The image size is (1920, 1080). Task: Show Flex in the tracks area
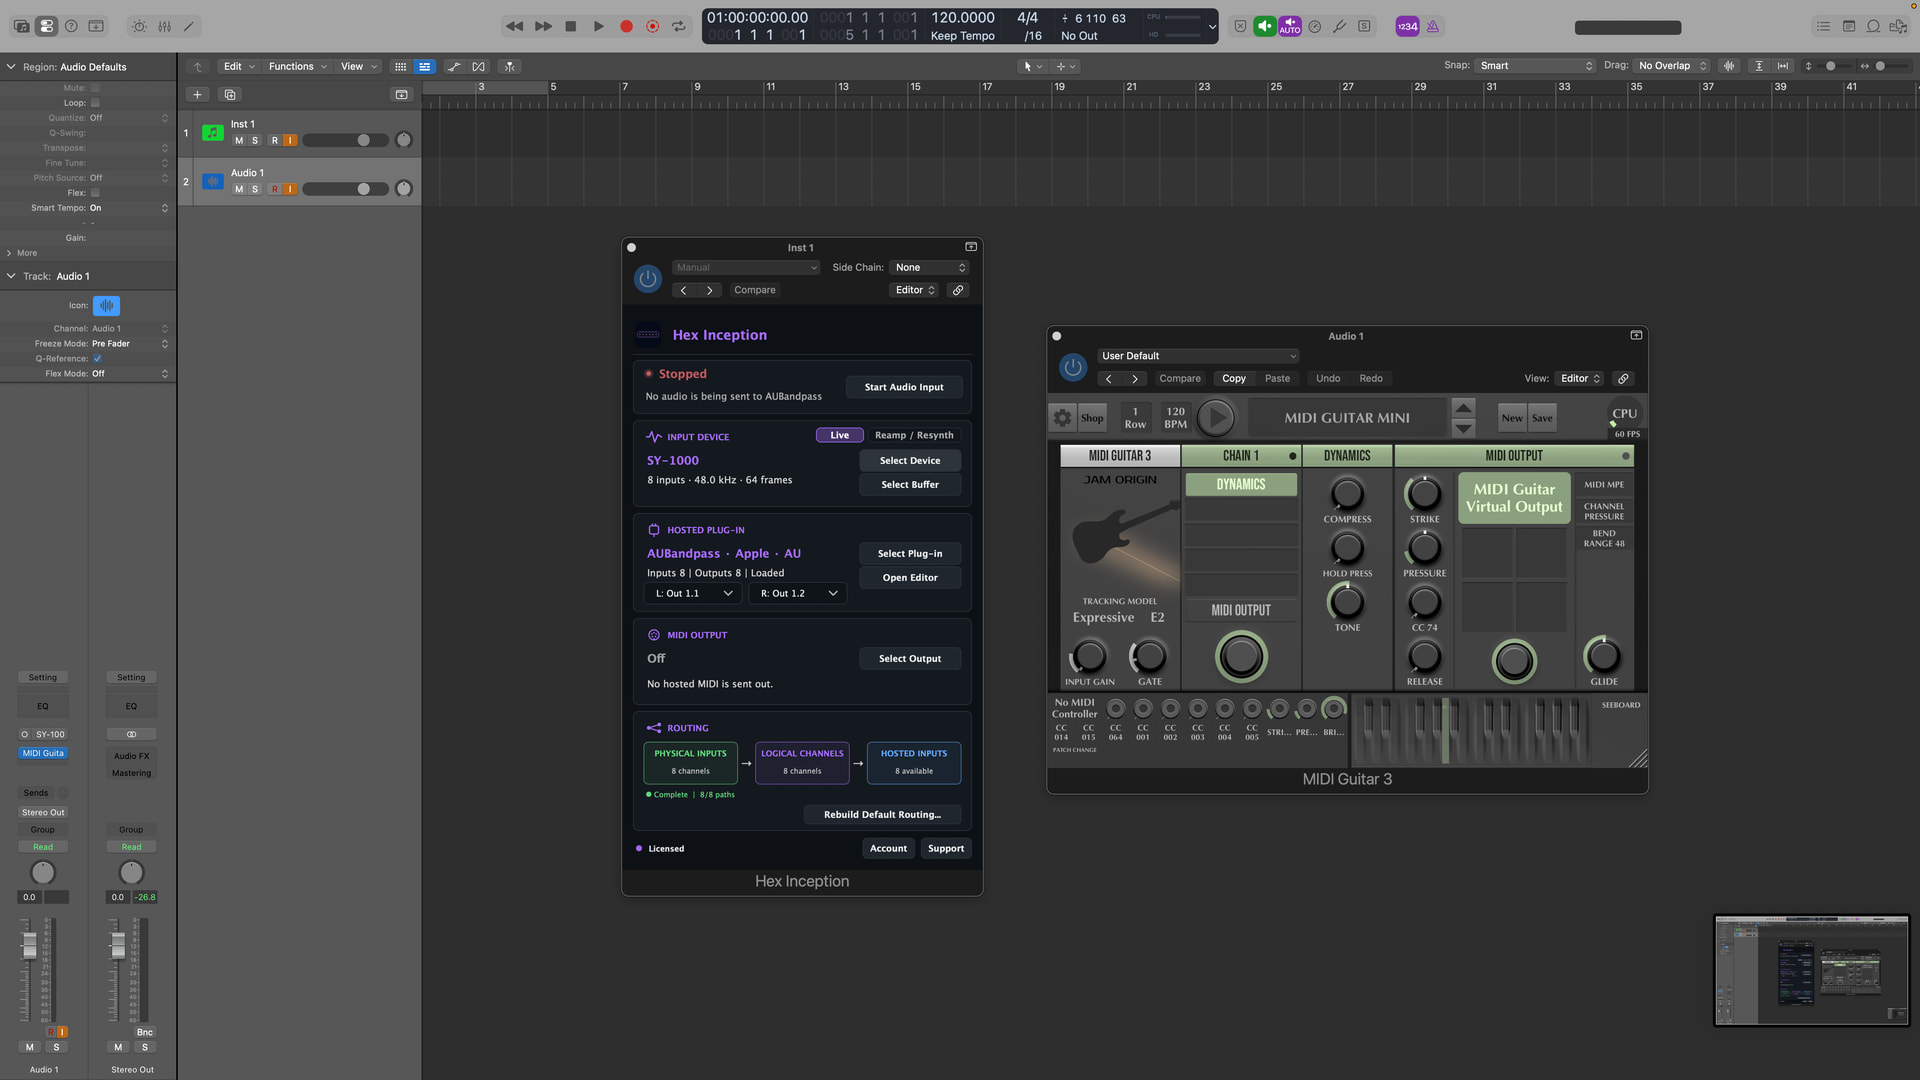click(x=479, y=66)
